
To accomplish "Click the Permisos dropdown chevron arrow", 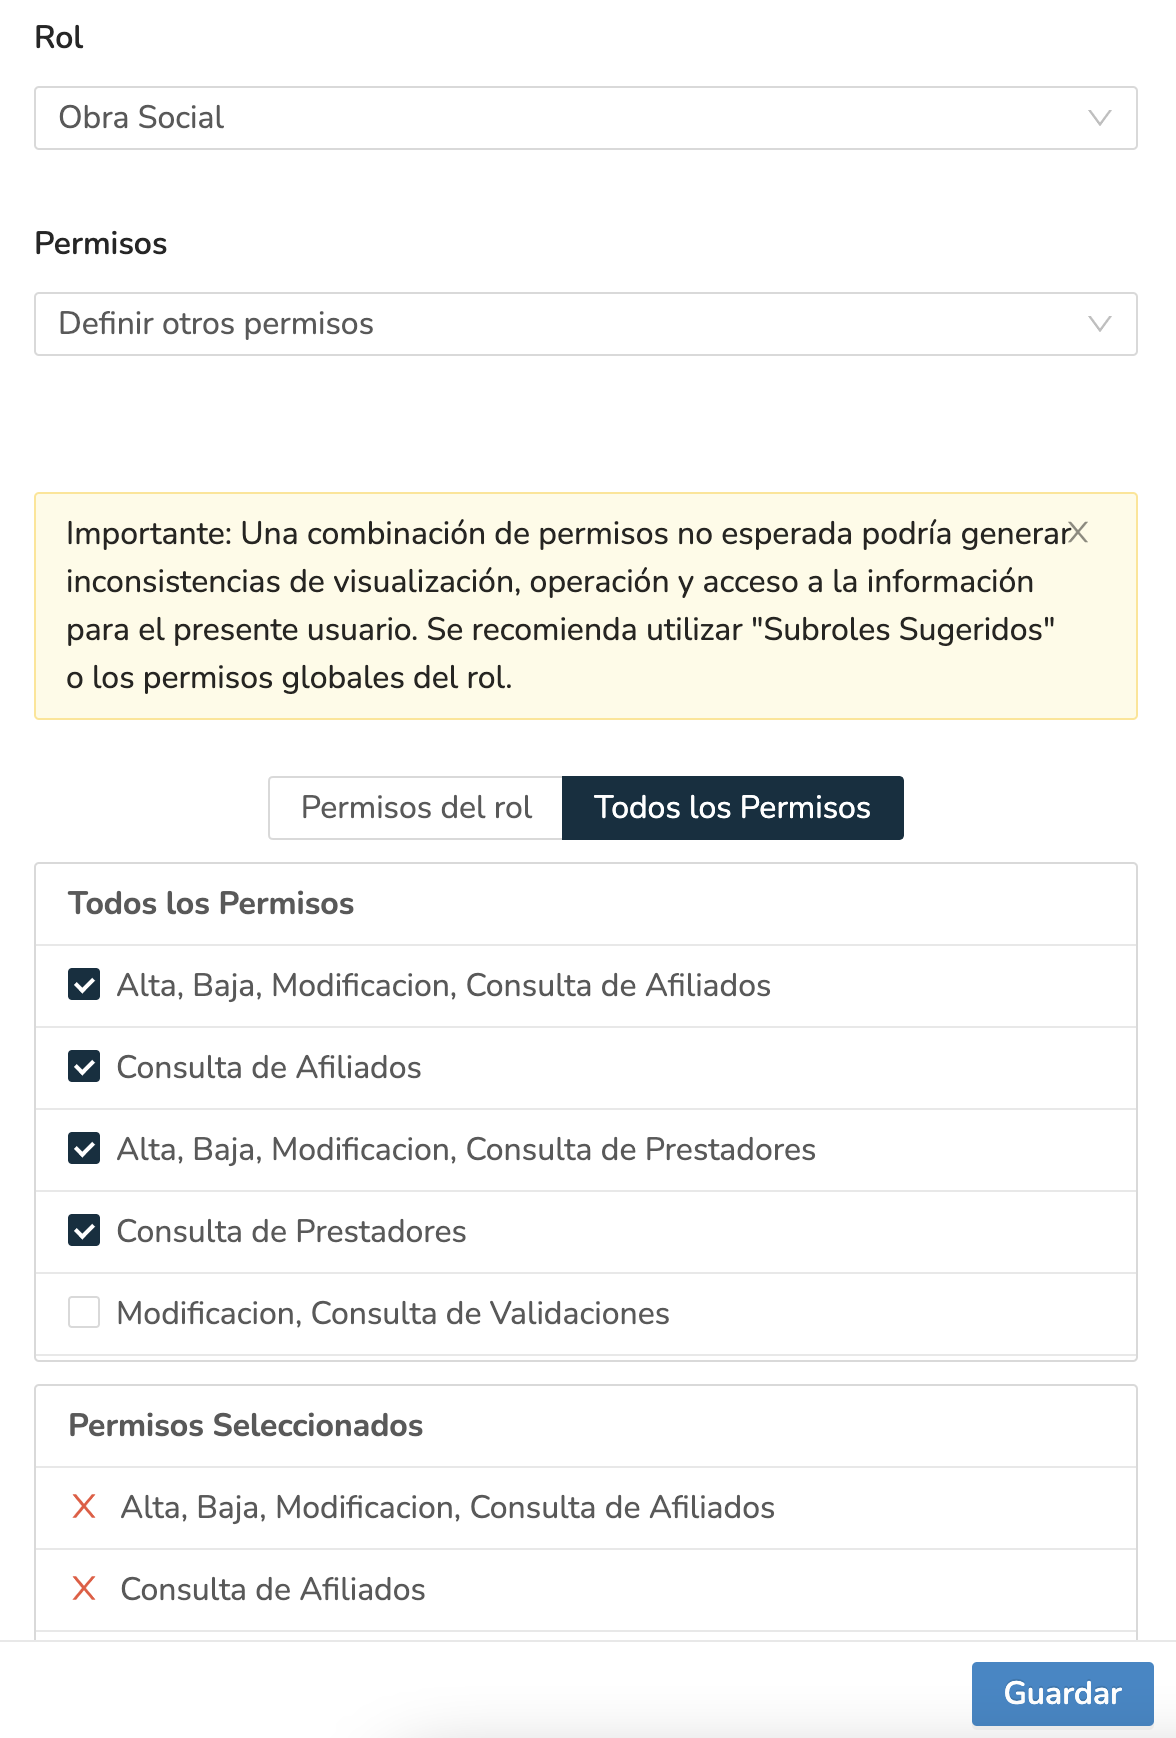I will pos(1099,324).
